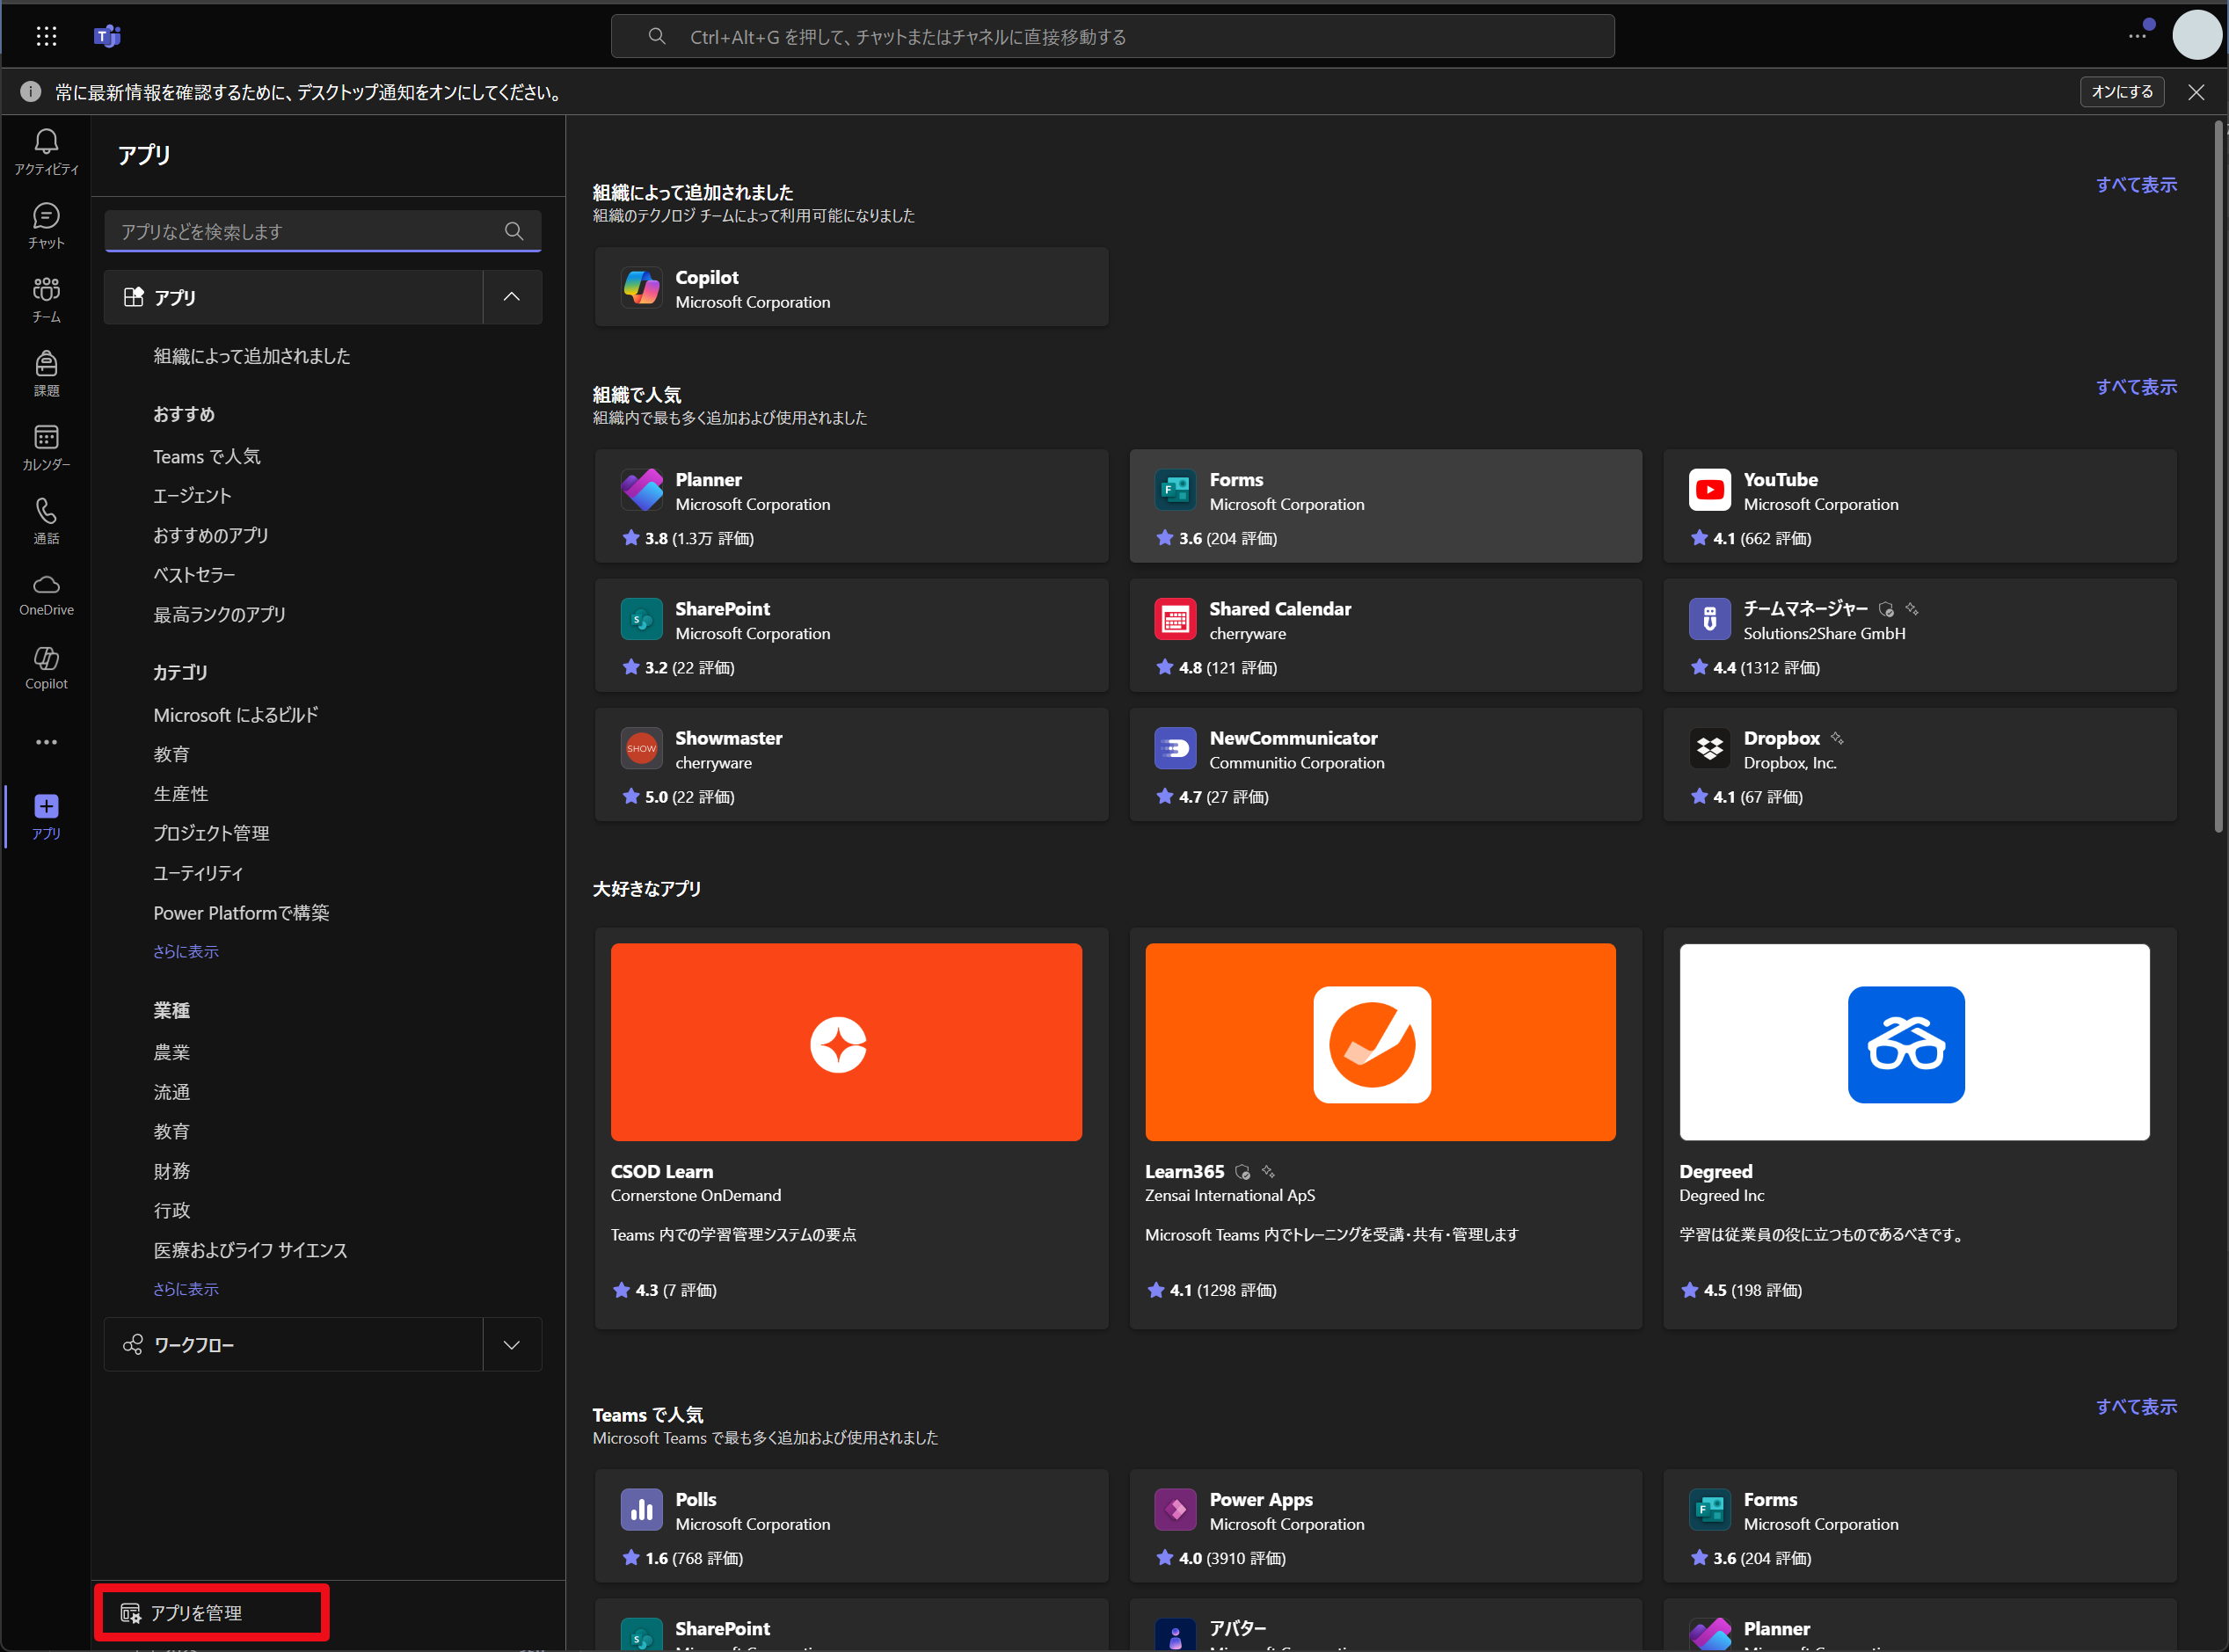Open OneDrive cloud icon in sidebar

tap(46, 595)
